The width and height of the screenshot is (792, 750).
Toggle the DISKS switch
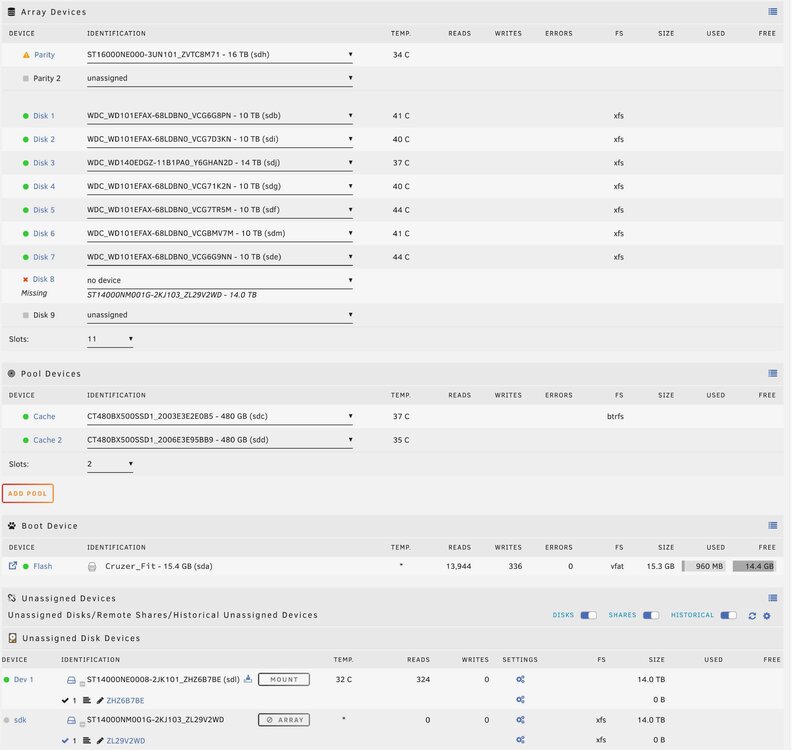pos(588,615)
